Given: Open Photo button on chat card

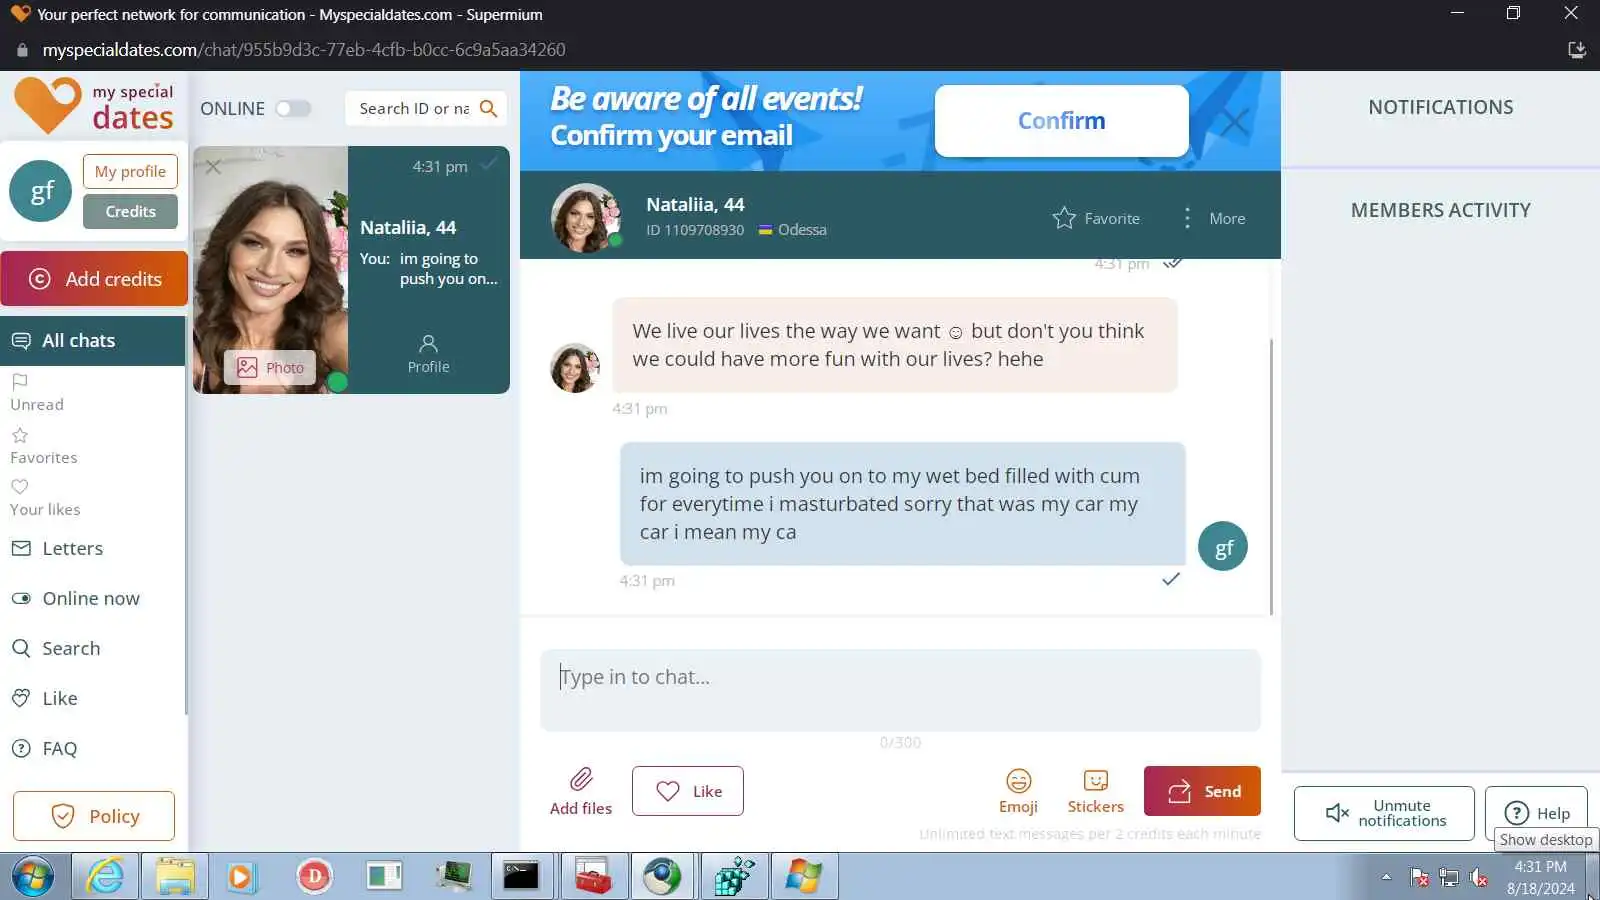Looking at the screenshot, I should 270,368.
